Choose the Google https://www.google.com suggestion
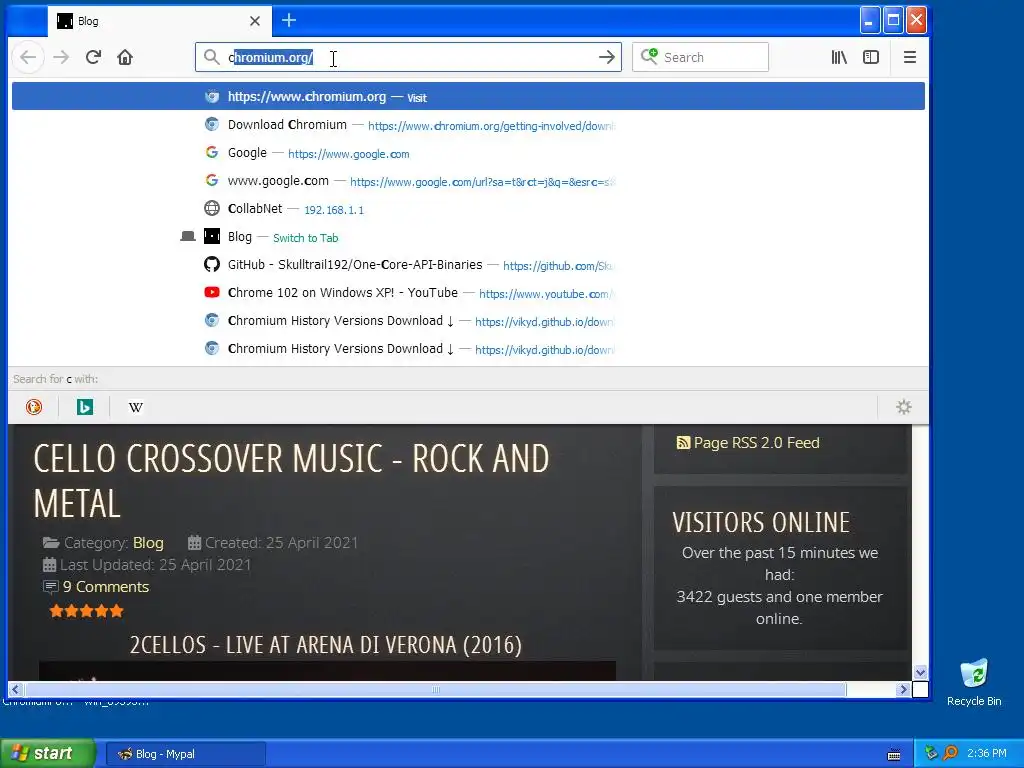1024x768 pixels. point(468,153)
